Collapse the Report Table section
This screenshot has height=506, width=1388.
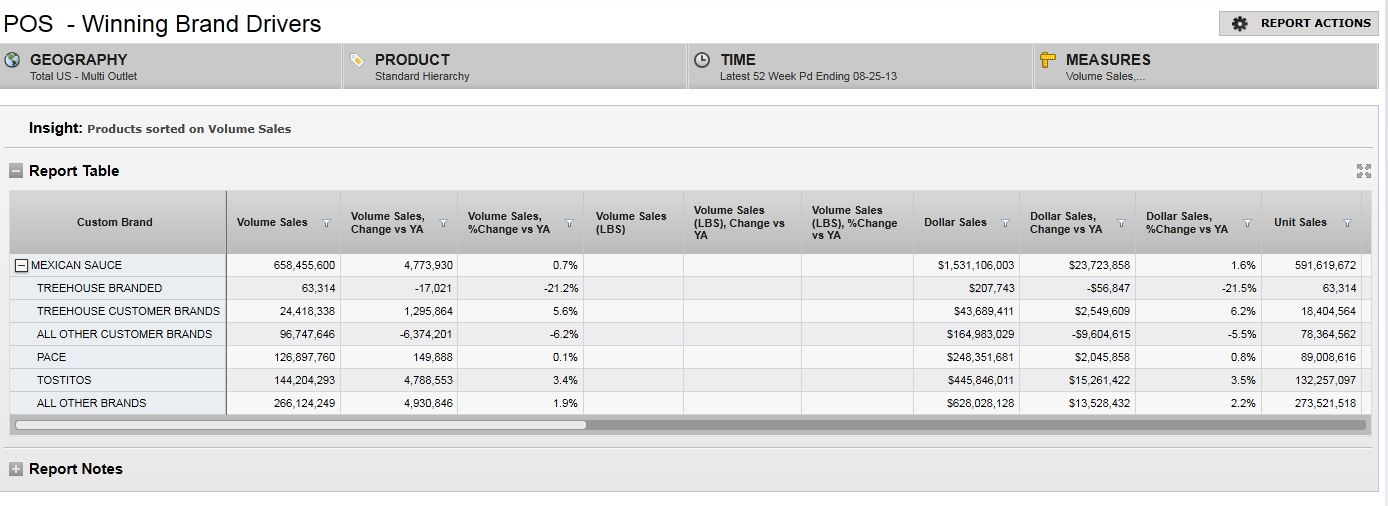point(16,171)
